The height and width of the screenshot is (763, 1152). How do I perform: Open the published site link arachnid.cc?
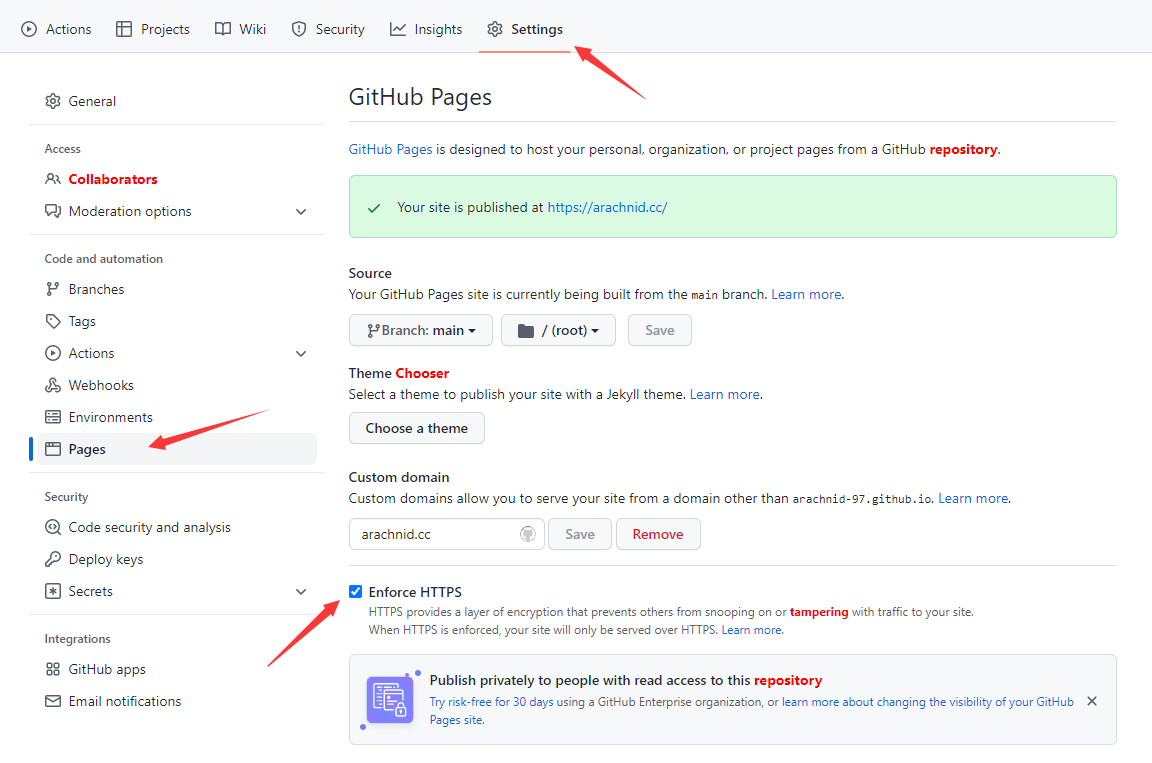pyautogui.click(x=607, y=207)
